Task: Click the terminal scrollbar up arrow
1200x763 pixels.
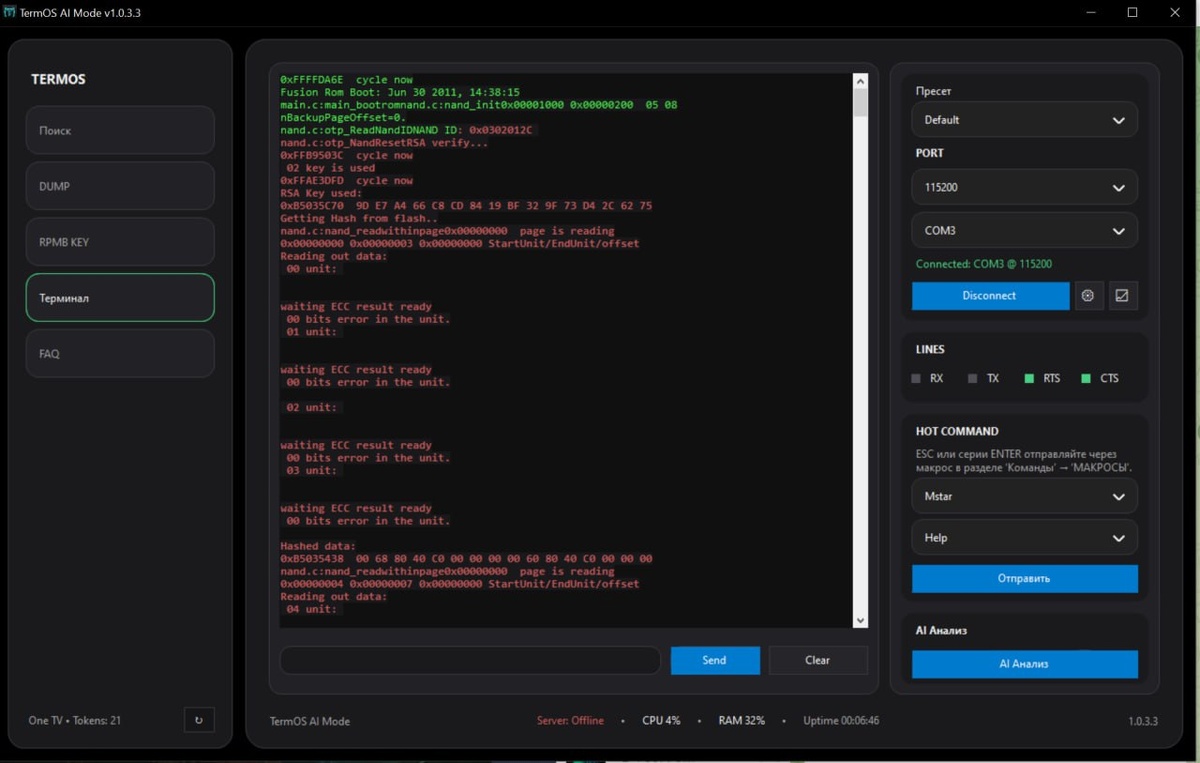Action: [x=860, y=81]
